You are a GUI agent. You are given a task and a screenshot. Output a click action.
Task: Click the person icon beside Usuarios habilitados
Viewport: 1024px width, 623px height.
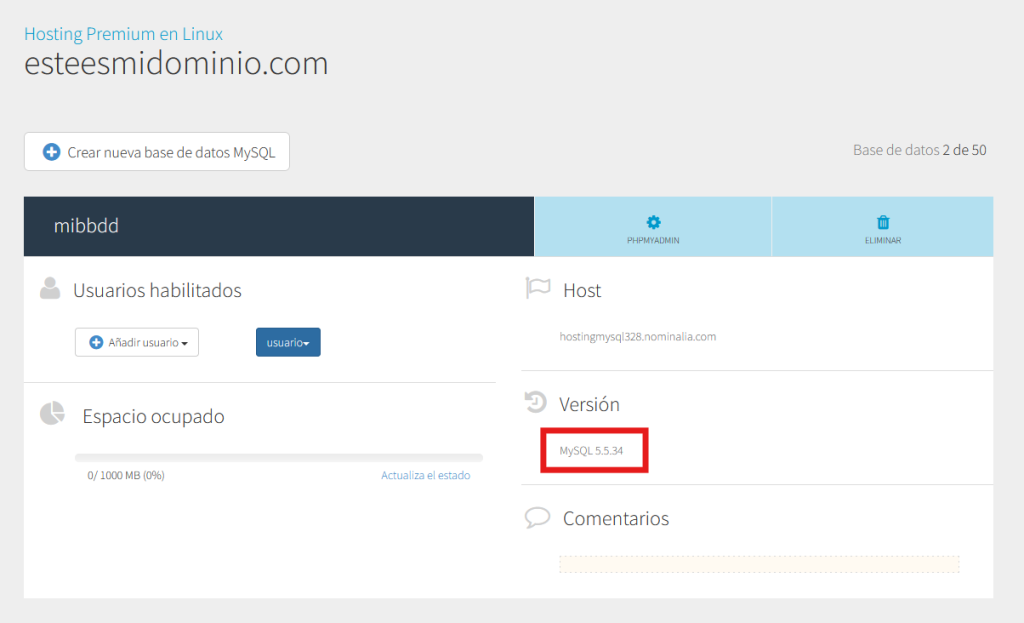pyautogui.click(x=49, y=290)
